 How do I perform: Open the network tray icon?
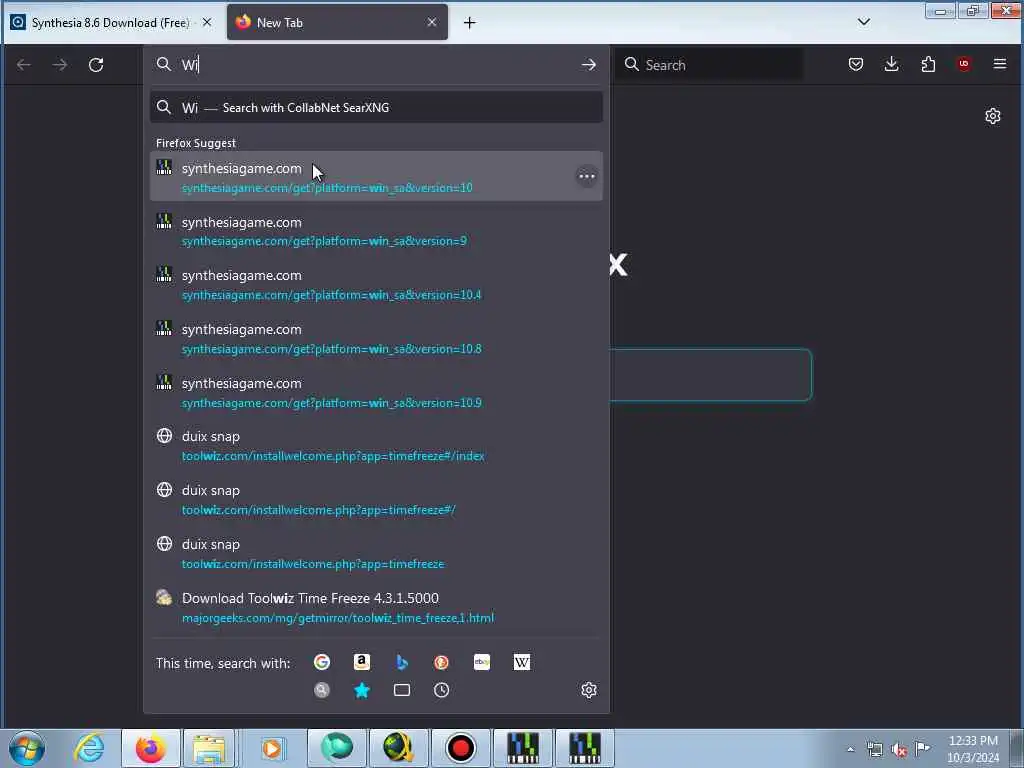pyautogui.click(x=874, y=749)
